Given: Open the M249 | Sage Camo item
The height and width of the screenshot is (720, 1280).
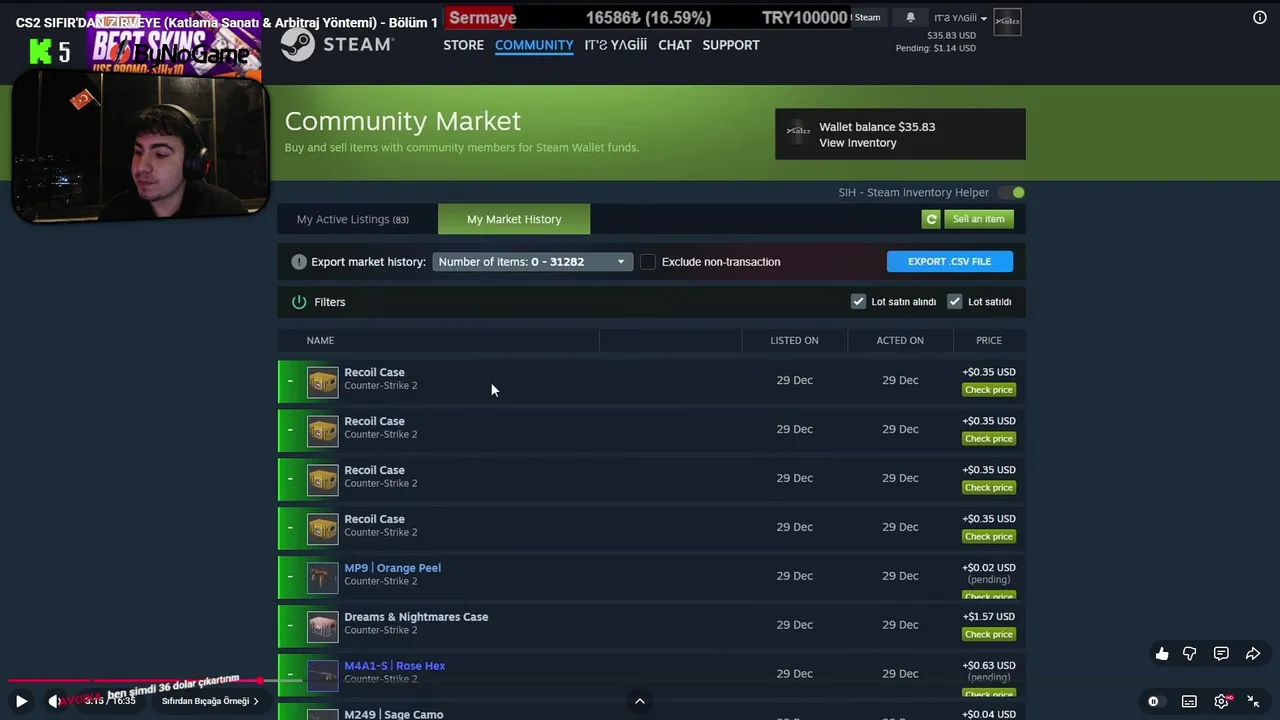Looking at the screenshot, I should tap(393, 714).
